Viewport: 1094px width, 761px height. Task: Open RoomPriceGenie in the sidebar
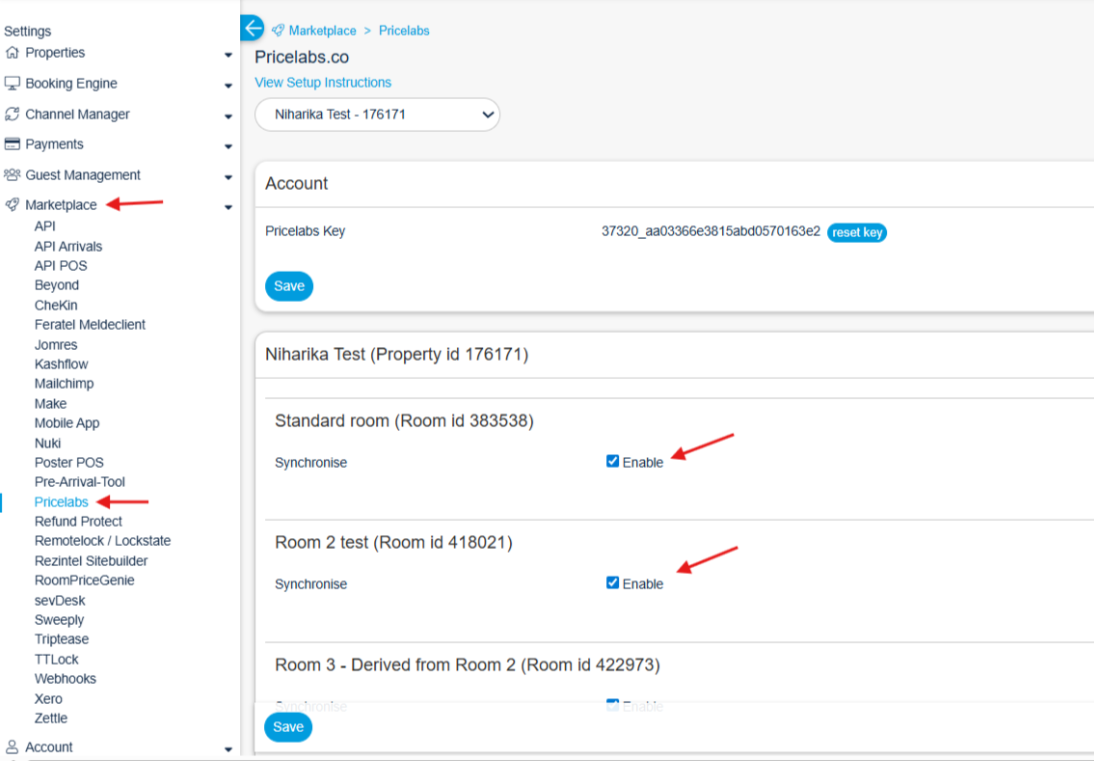(84, 580)
